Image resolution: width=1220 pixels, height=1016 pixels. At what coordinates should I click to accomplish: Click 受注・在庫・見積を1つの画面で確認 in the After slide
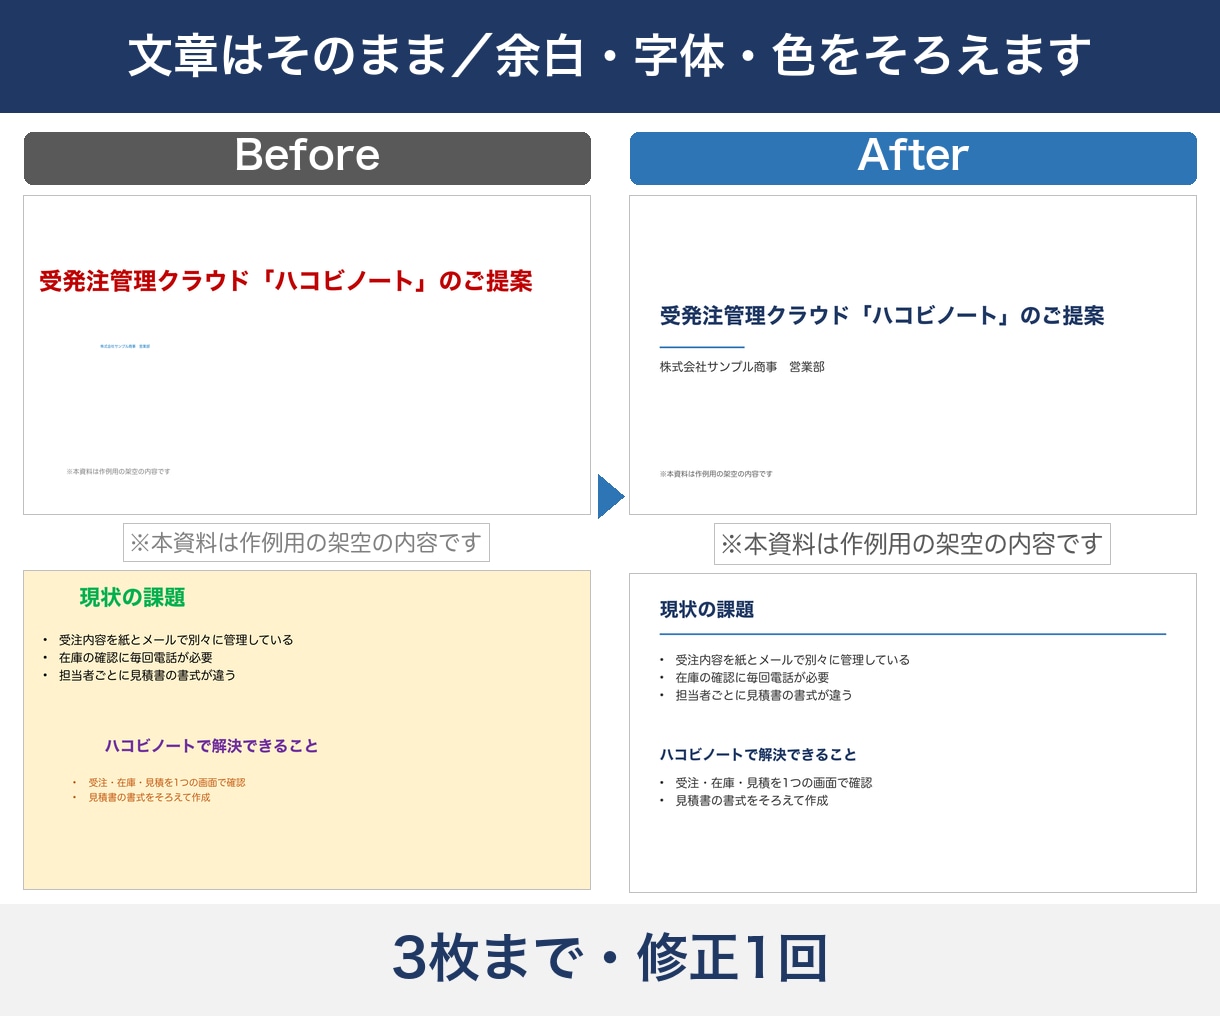[774, 783]
